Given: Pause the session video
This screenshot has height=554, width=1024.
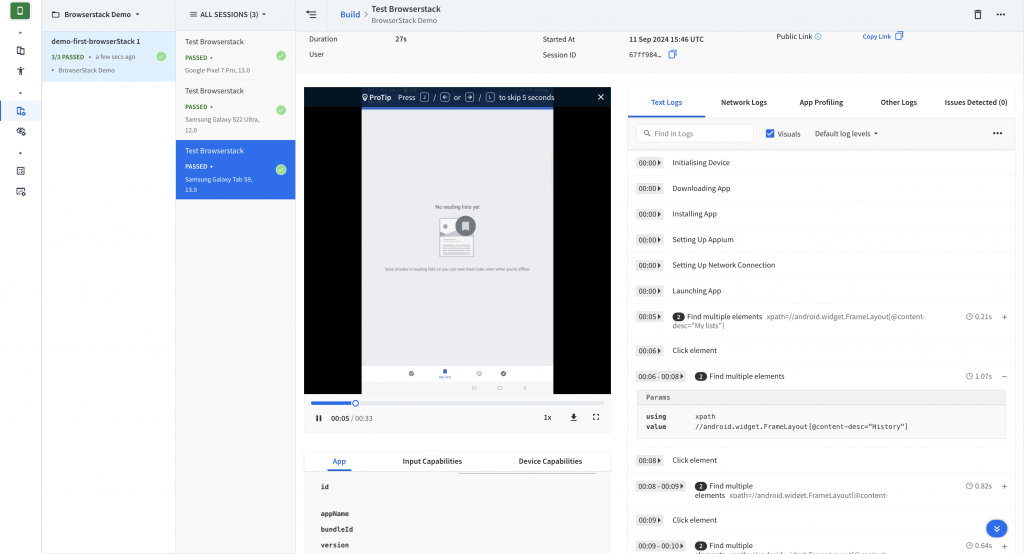Looking at the screenshot, I should coord(319,418).
